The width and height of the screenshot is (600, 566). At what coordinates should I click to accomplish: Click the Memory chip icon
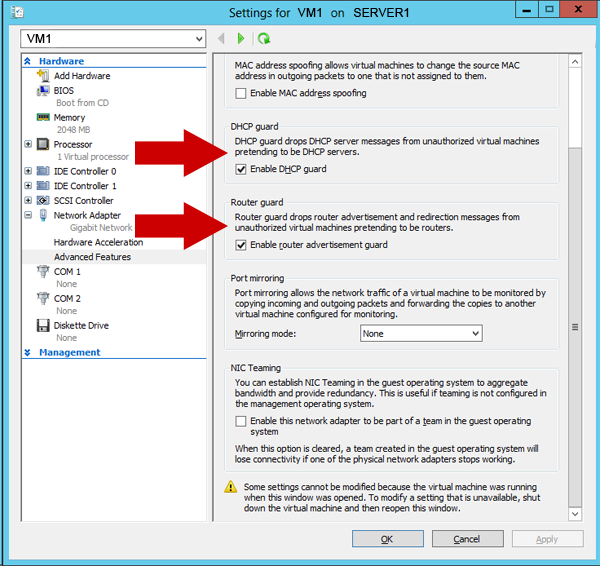43,117
